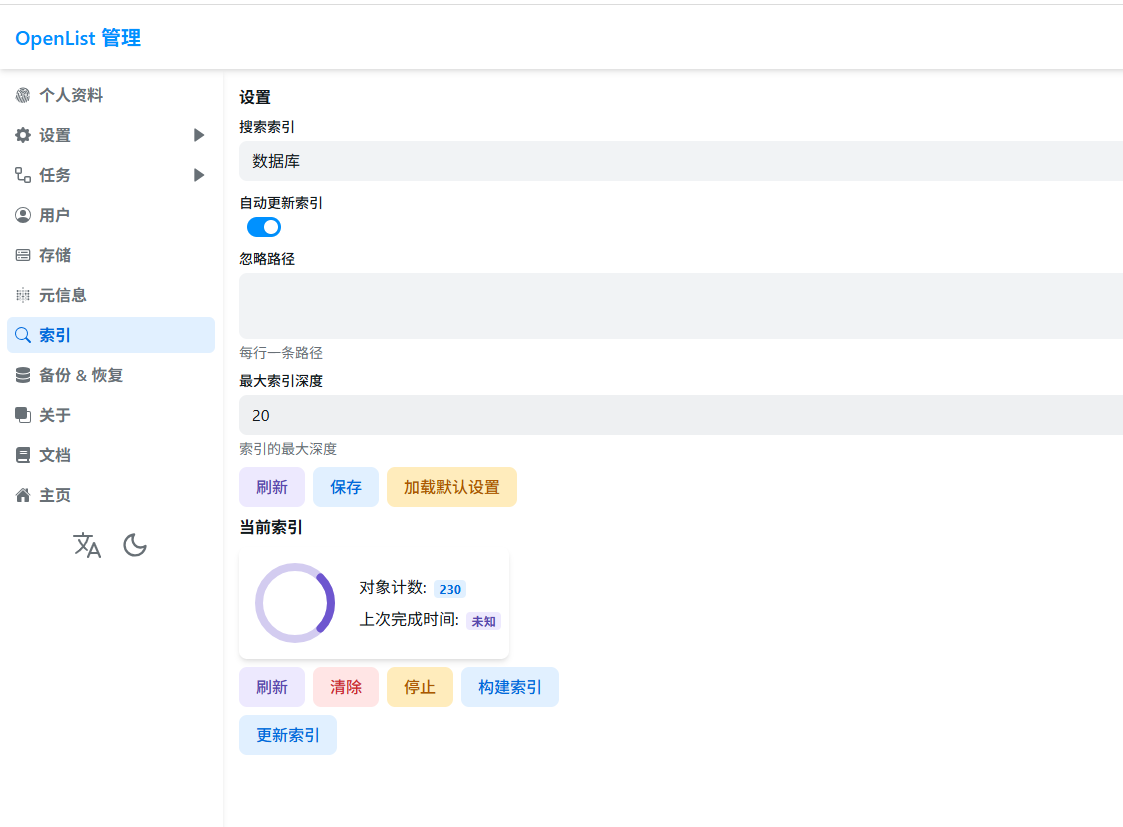Click the storage icon beside 存储
The width and height of the screenshot is (1123, 827).
[23, 255]
